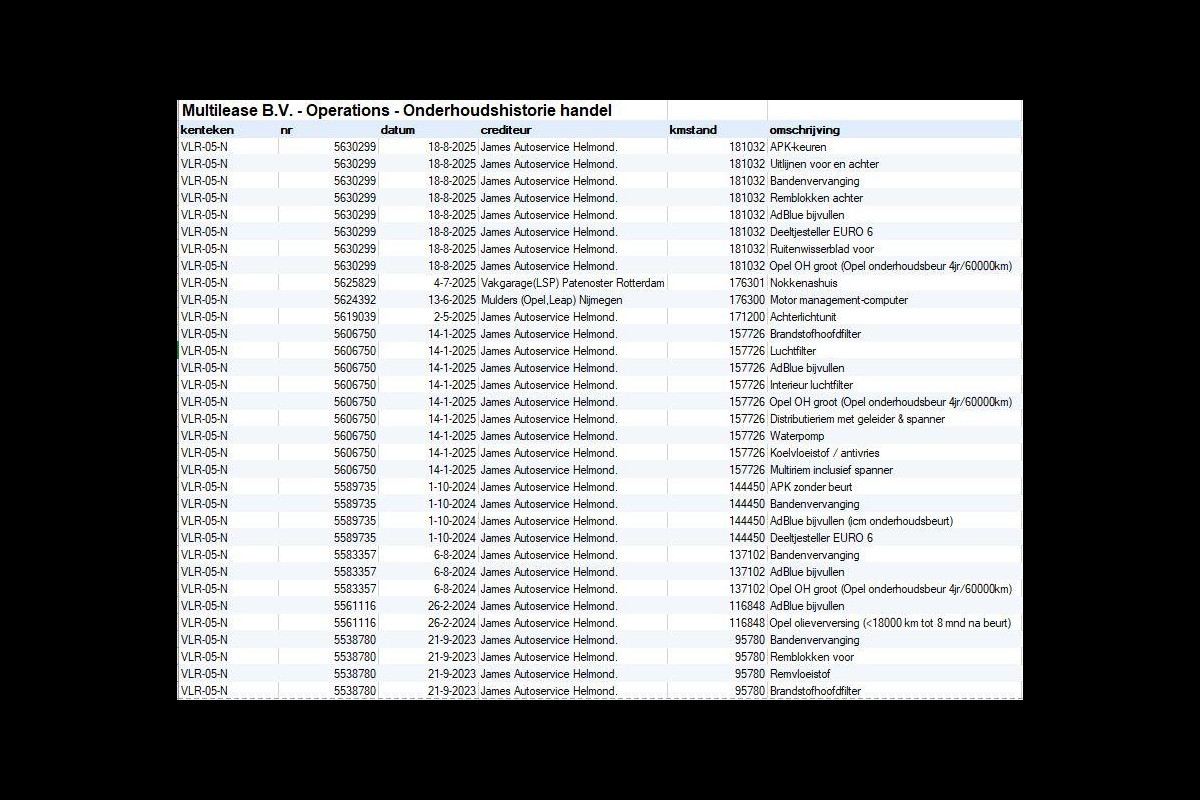Viewport: 1200px width, 800px height.
Task: Select the 'nr' column header
Action: coord(287,130)
